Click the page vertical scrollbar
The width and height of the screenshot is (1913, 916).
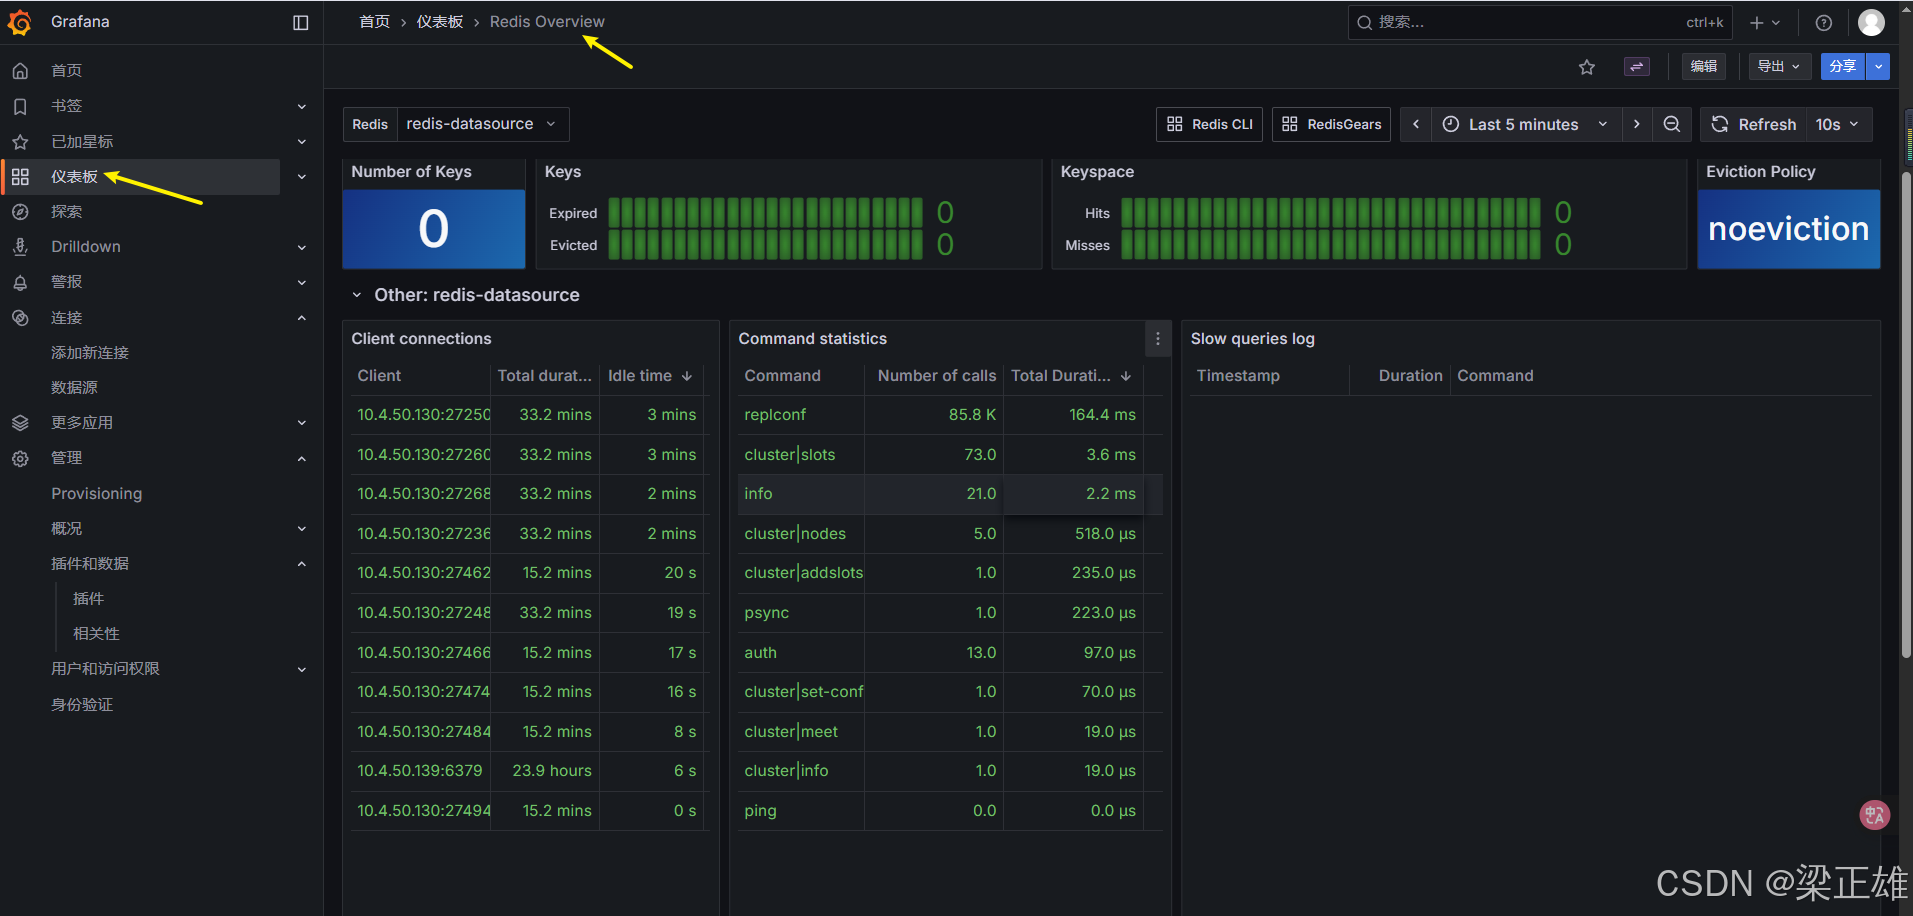pyautogui.click(x=1906, y=415)
